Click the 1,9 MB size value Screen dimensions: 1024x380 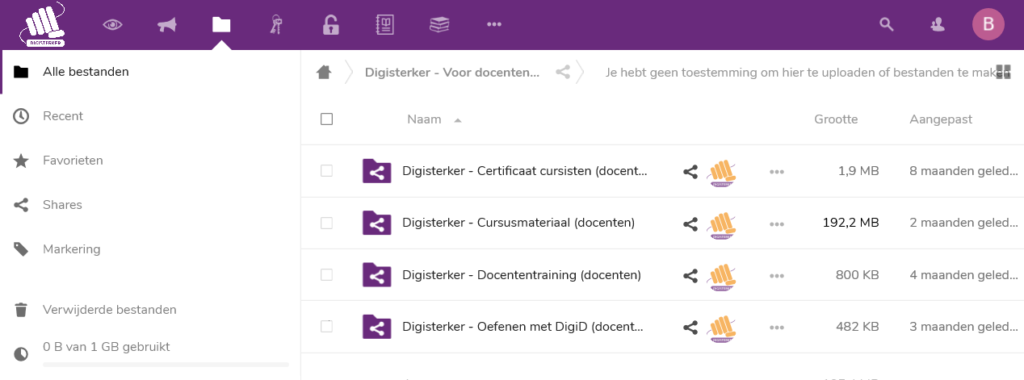coord(859,171)
